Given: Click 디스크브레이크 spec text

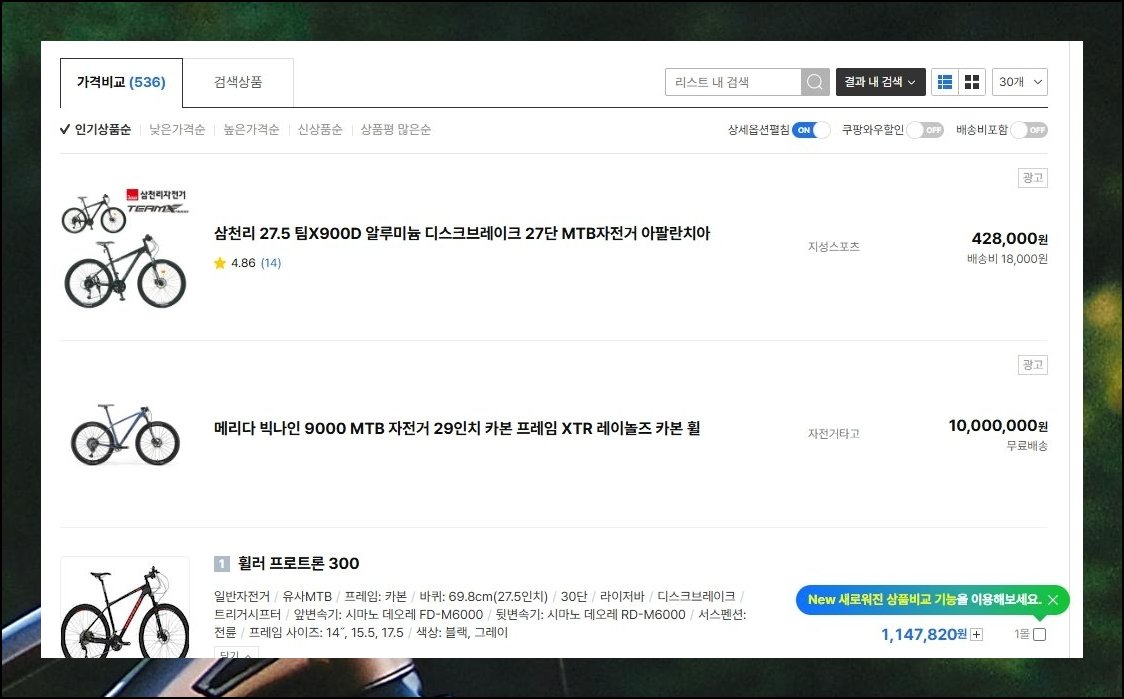Looking at the screenshot, I should coord(696,596).
